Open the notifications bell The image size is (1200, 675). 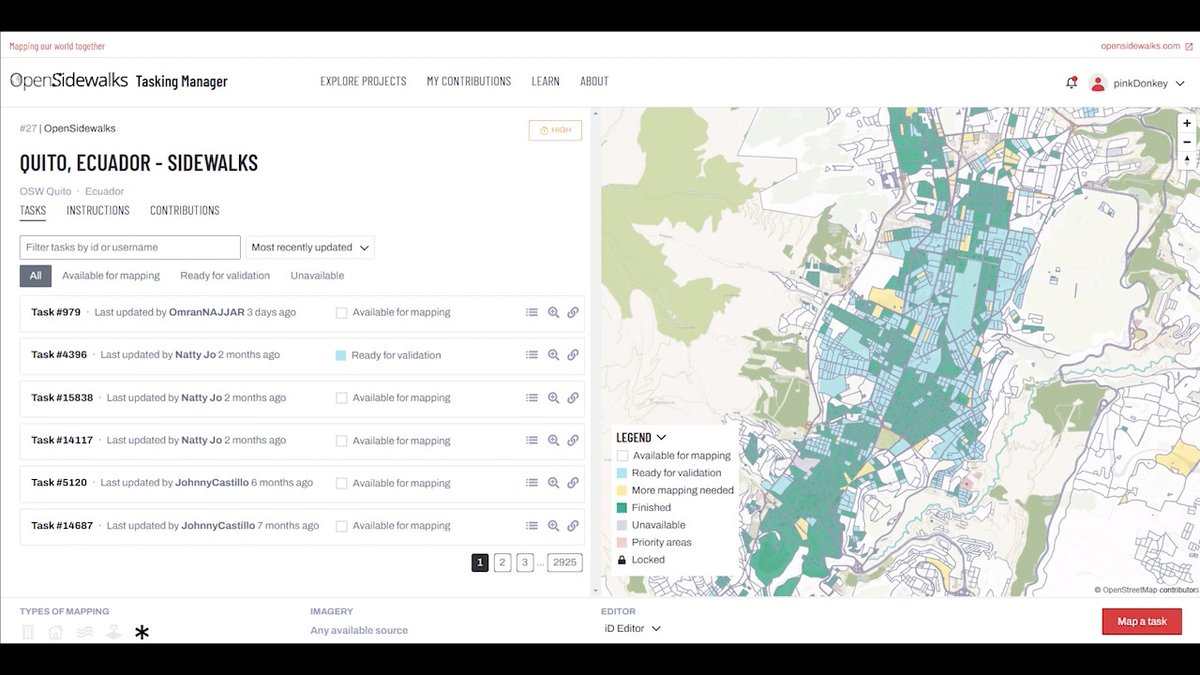pos(1070,82)
